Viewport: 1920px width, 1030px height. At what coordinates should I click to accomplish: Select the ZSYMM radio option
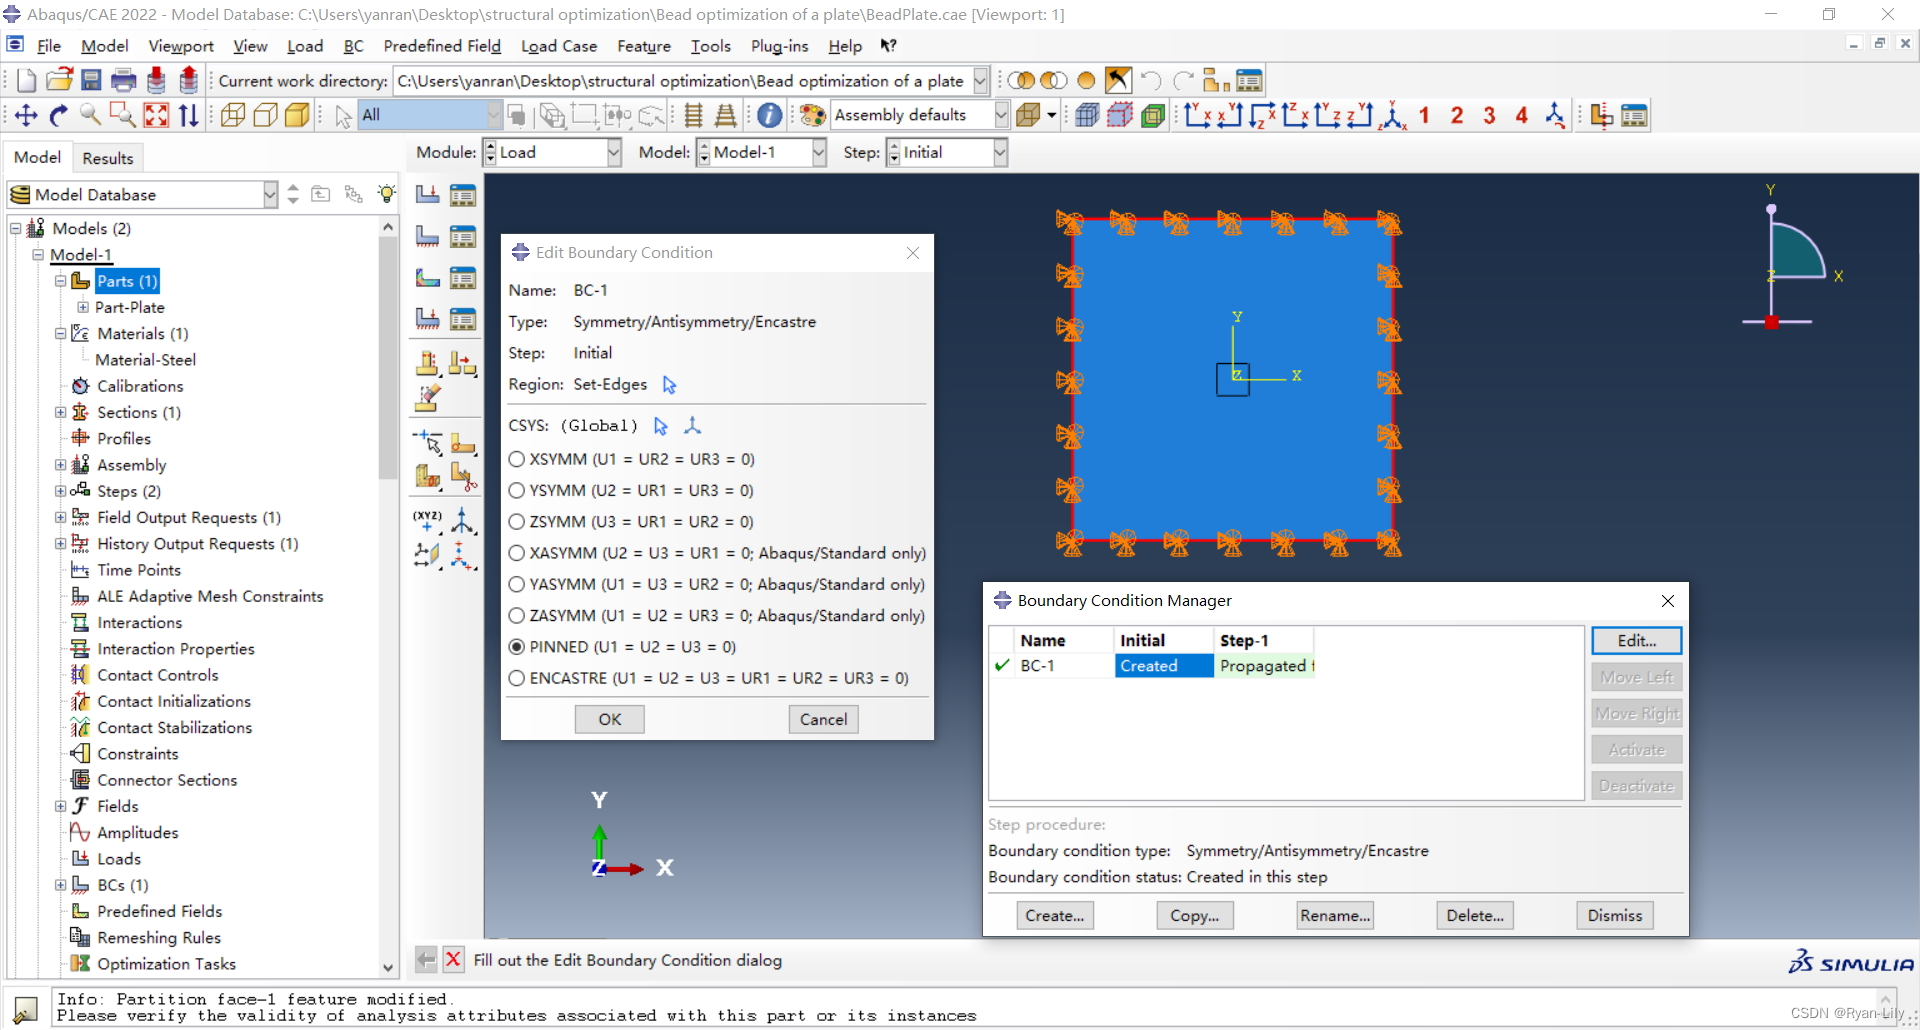tap(517, 521)
